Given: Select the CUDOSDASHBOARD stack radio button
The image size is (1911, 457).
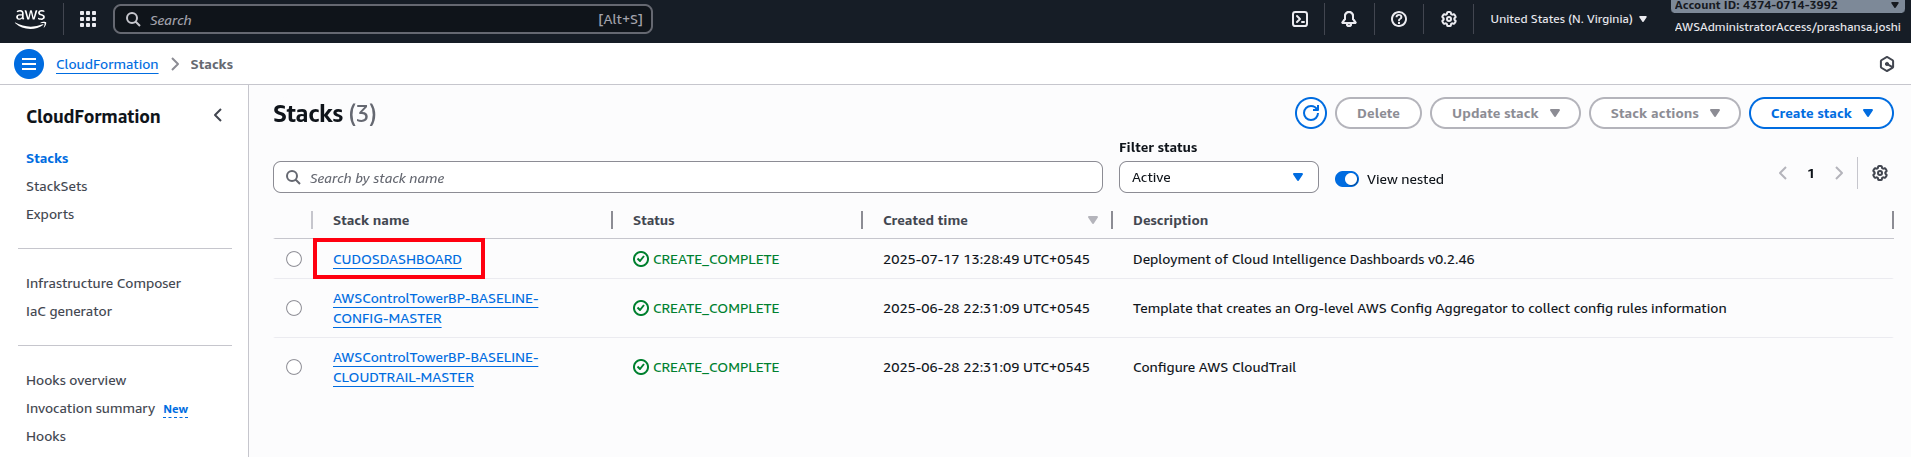Looking at the screenshot, I should (x=294, y=259).
